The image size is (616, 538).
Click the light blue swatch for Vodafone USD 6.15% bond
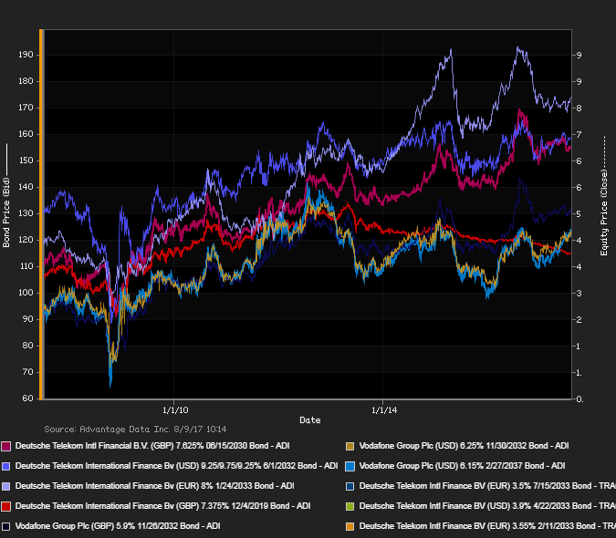coord(350,466)
